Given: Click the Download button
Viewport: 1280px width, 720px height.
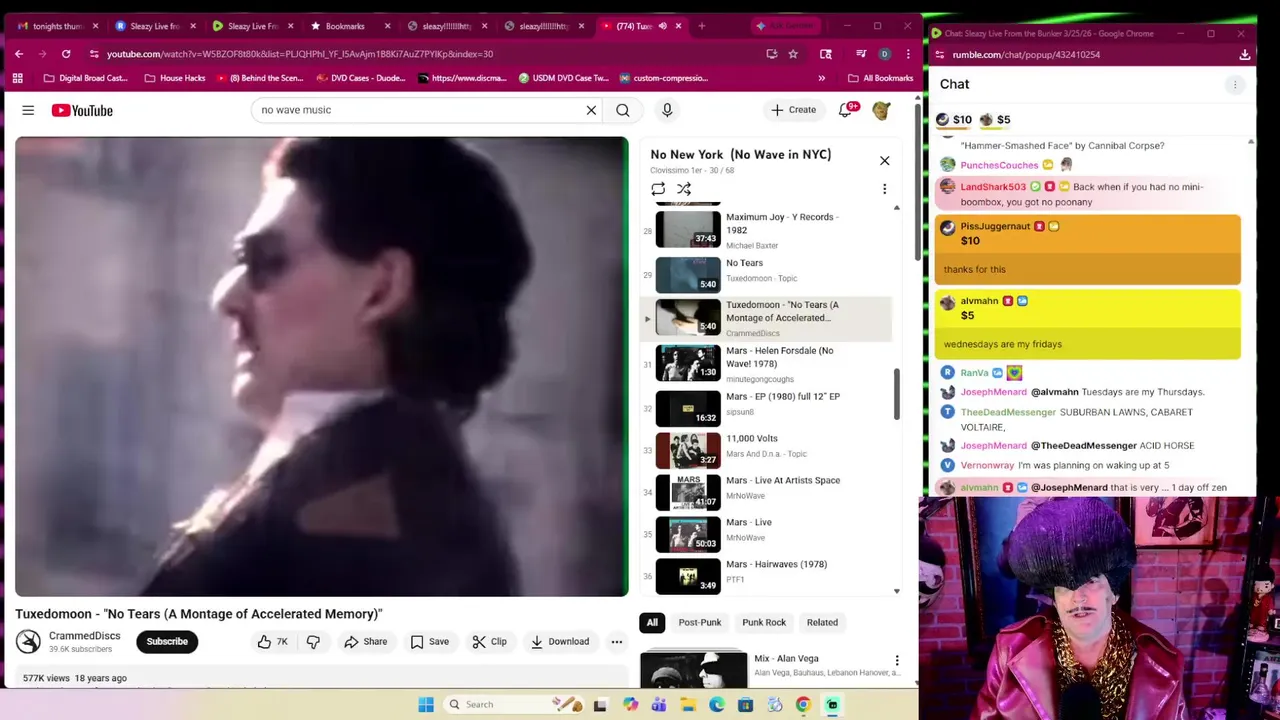Looking at the screenshot, I should click(559, 642).
